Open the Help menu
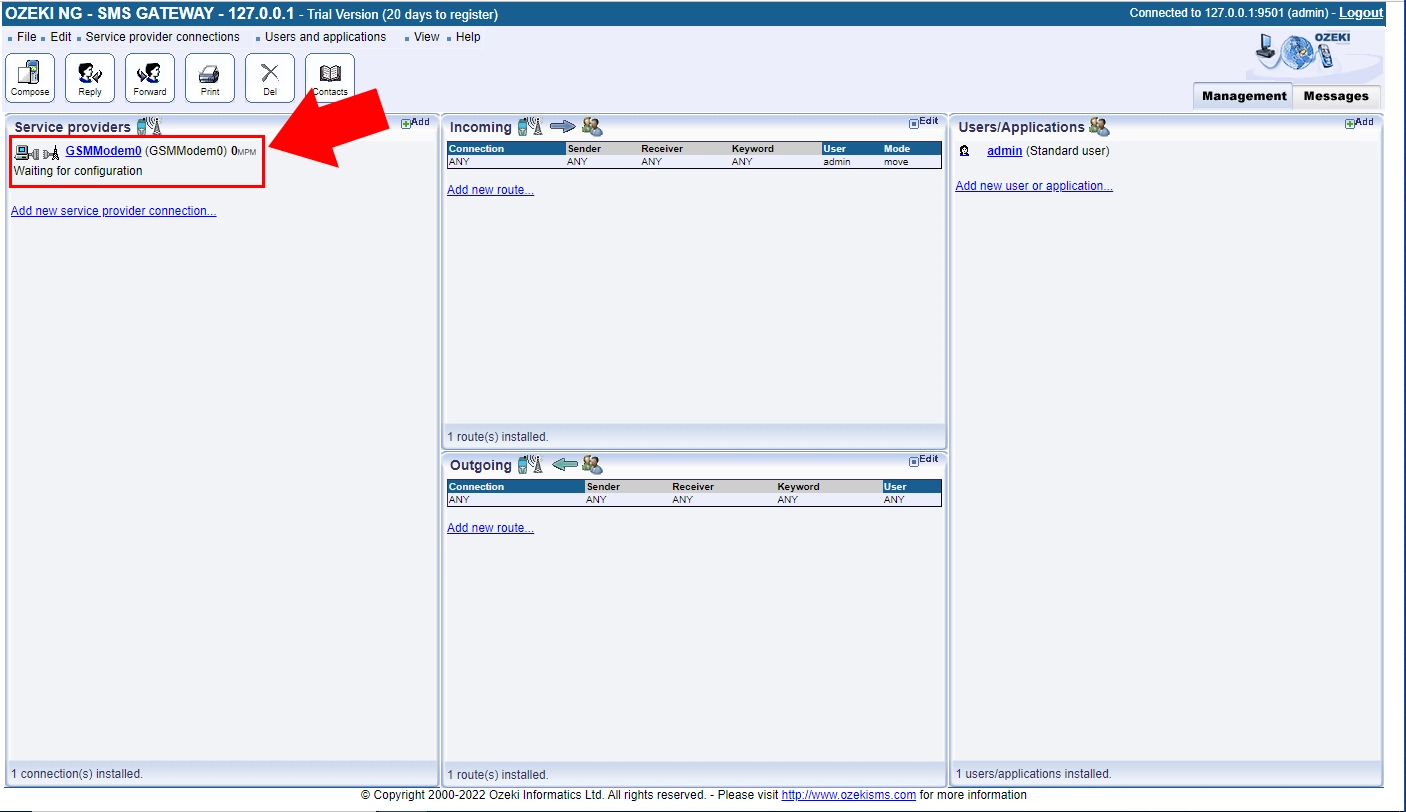Viewport: 1406px width, 812px height. pos(468,37)
